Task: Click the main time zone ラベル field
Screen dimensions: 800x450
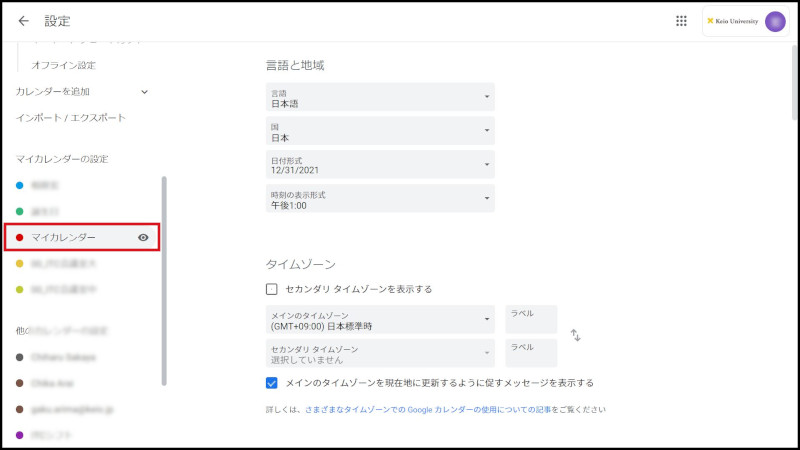Action: [x=531, y=320]
